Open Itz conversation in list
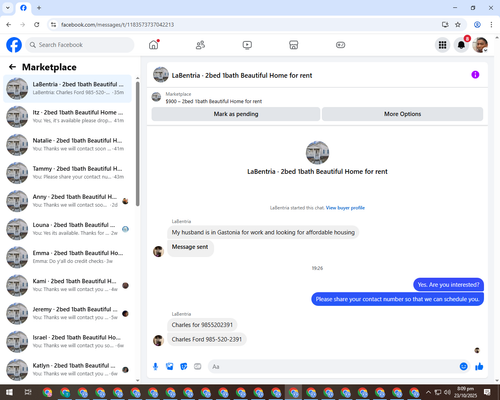 pyautogui.click(x=67, y=117)
